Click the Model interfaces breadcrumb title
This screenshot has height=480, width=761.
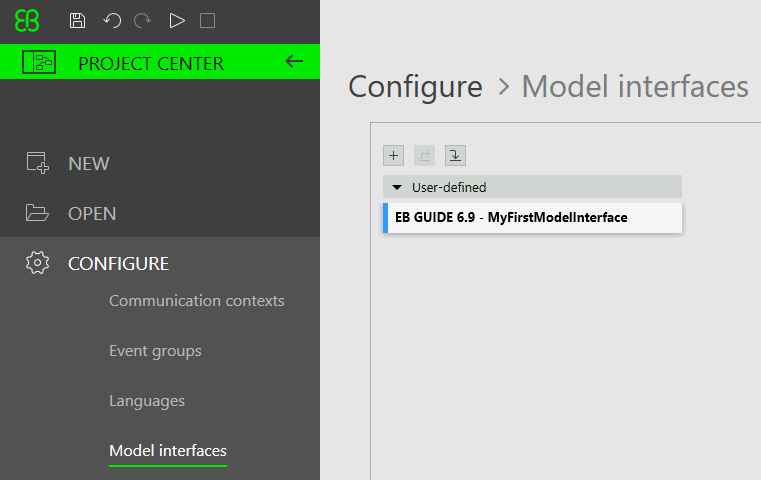coord(635,87)
